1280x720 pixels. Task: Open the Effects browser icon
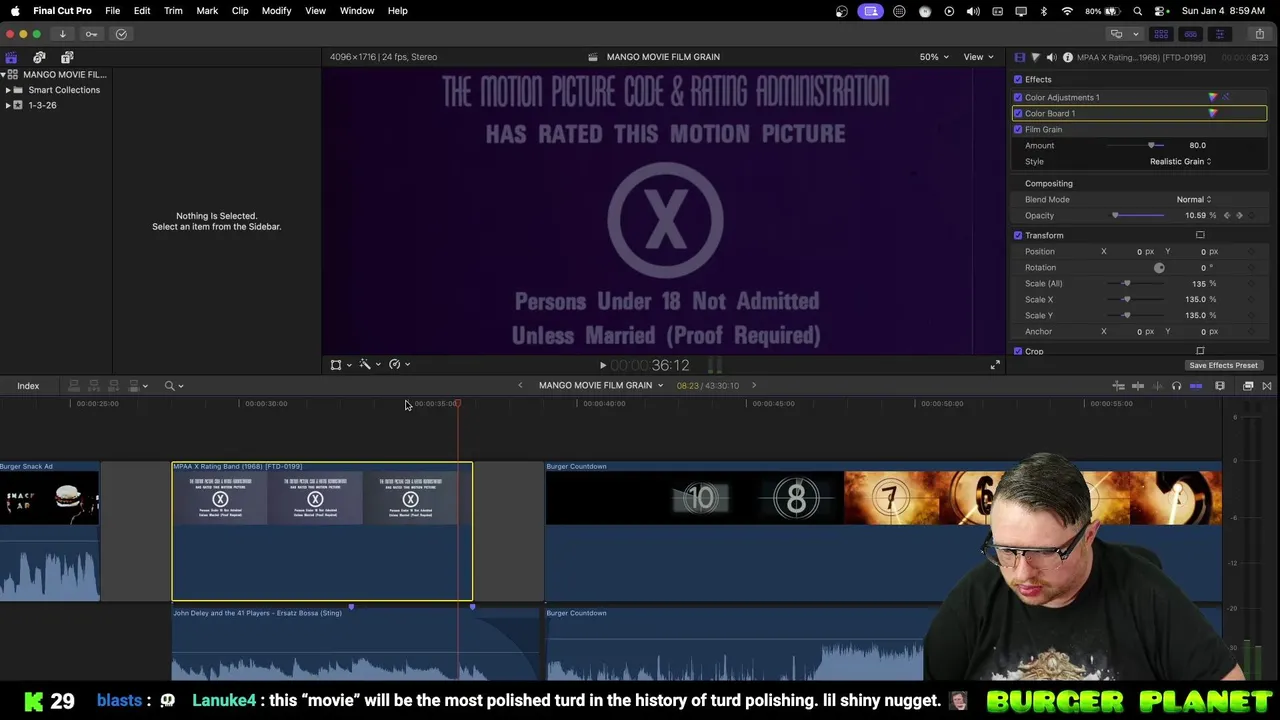click(x=1248, y=386)
